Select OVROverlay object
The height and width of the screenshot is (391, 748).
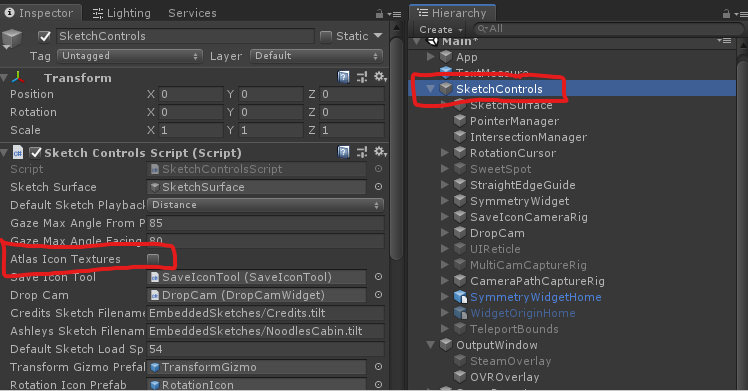(x=505, y=377)
